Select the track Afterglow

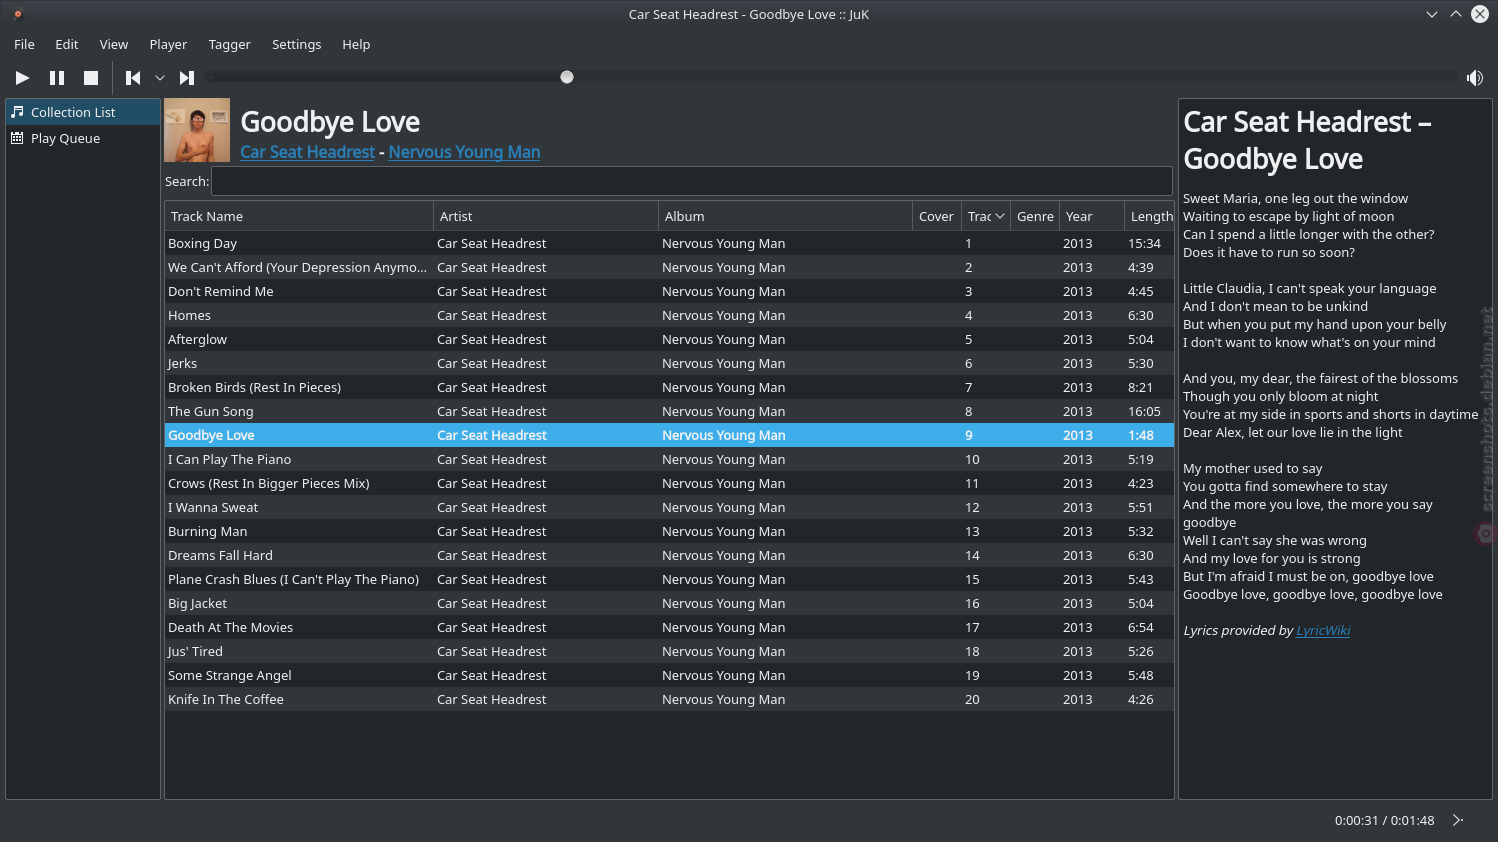coord(669,339)
